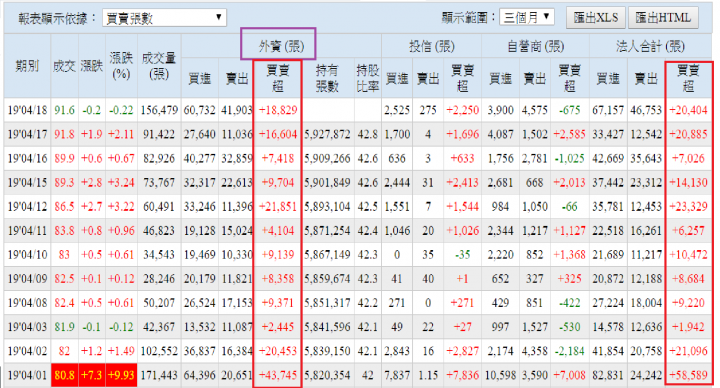Click the red-highlighted 80.8 closing price
Screen dimensions: 720x388
point(64,375)
